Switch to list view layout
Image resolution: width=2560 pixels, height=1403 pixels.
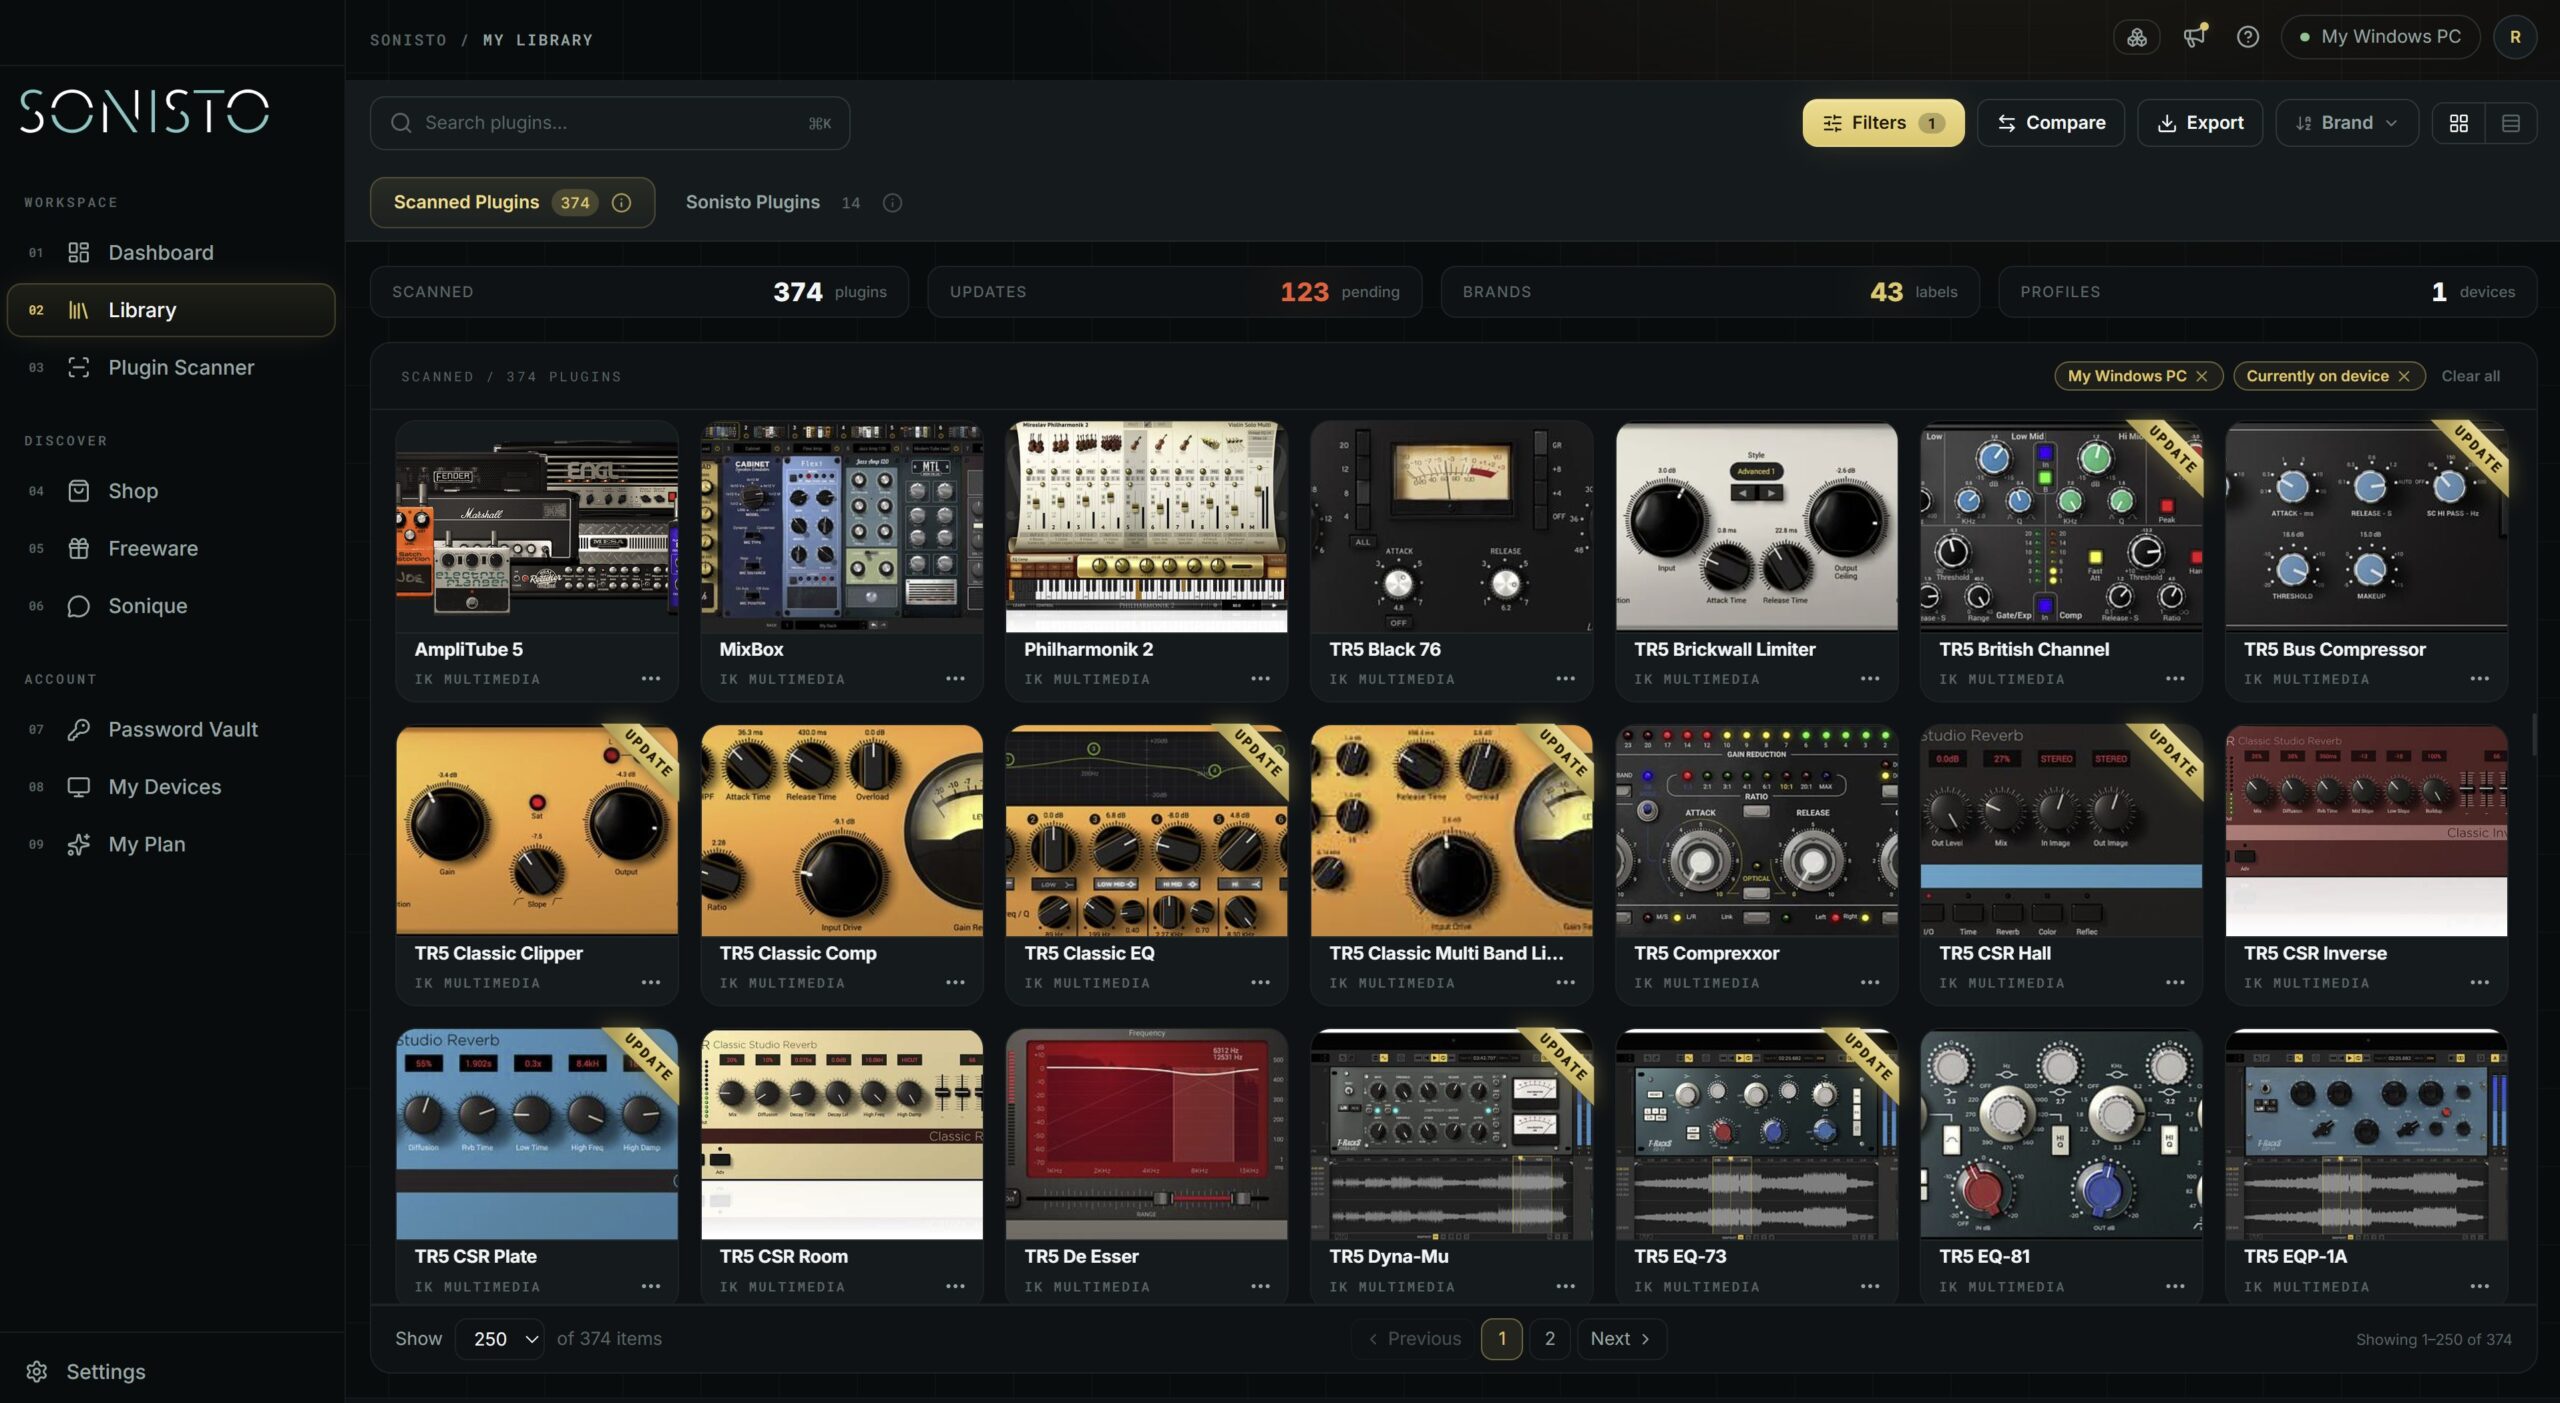2510,123
